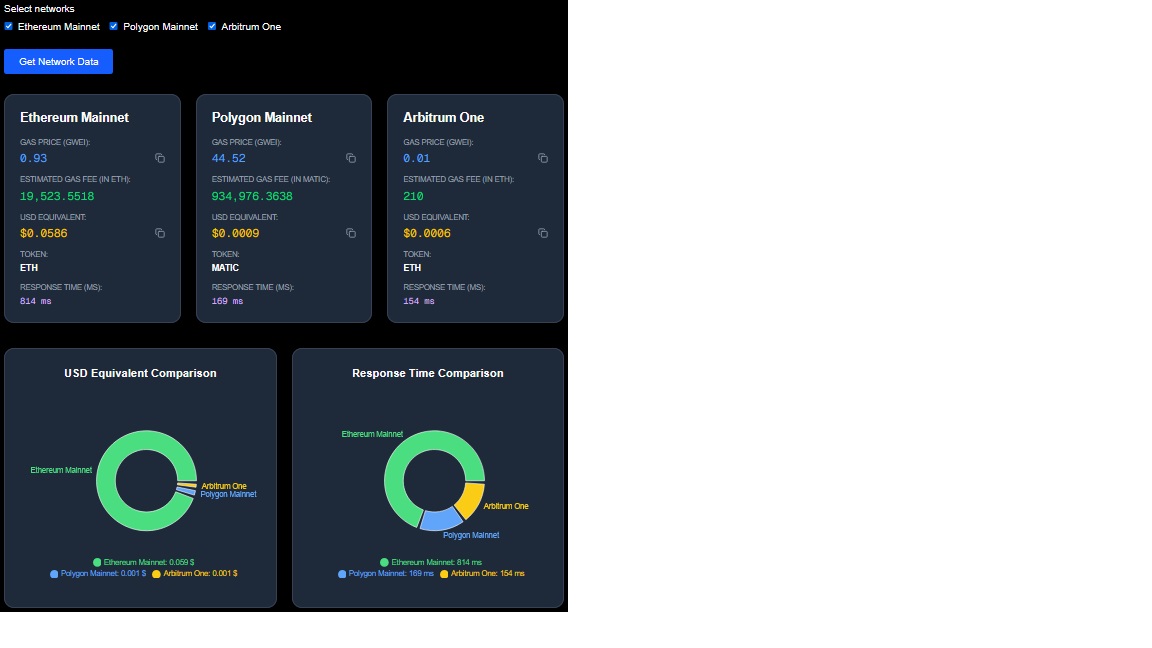This screenshot has height=648, width=1152.
Task: Click the 0.93 gas price value
Action: pos(34,159)
